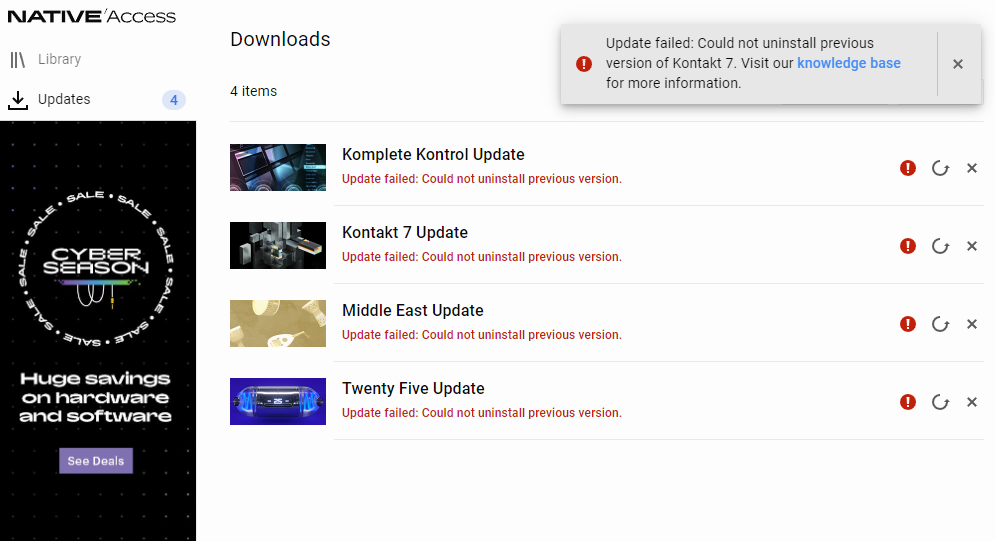The image size is (995, 541).
Task: Click the Native Access logo
Action: 92,16
